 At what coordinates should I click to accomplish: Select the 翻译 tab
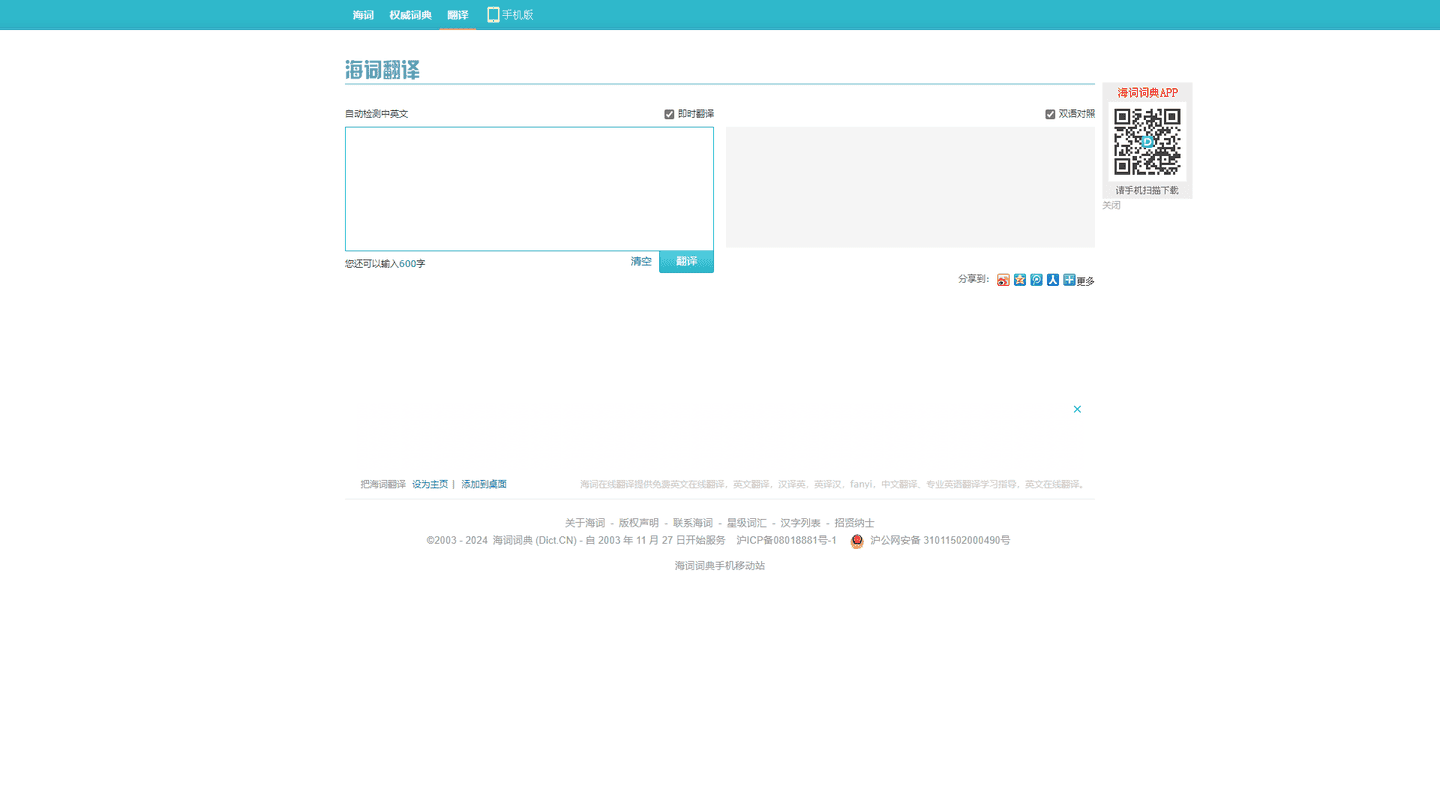coord(458,15)
